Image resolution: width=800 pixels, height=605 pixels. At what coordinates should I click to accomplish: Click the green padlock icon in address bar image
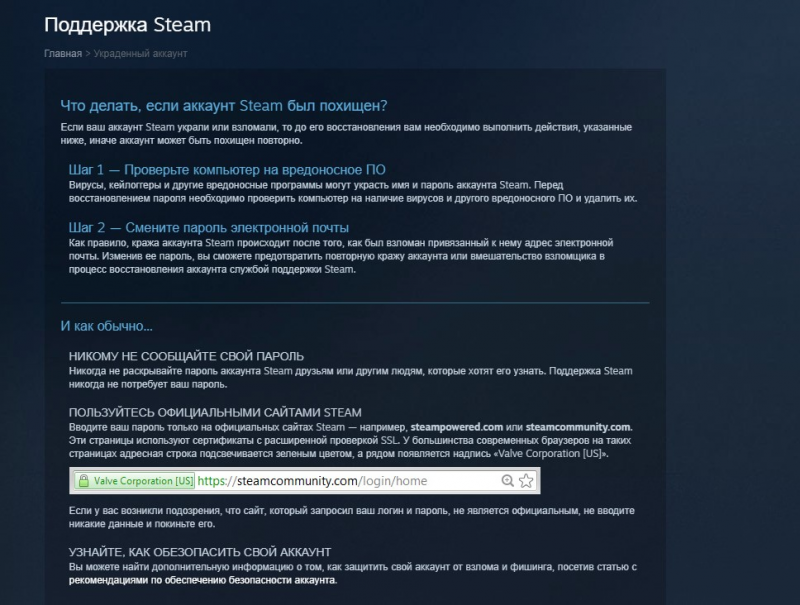coord(84,481)
